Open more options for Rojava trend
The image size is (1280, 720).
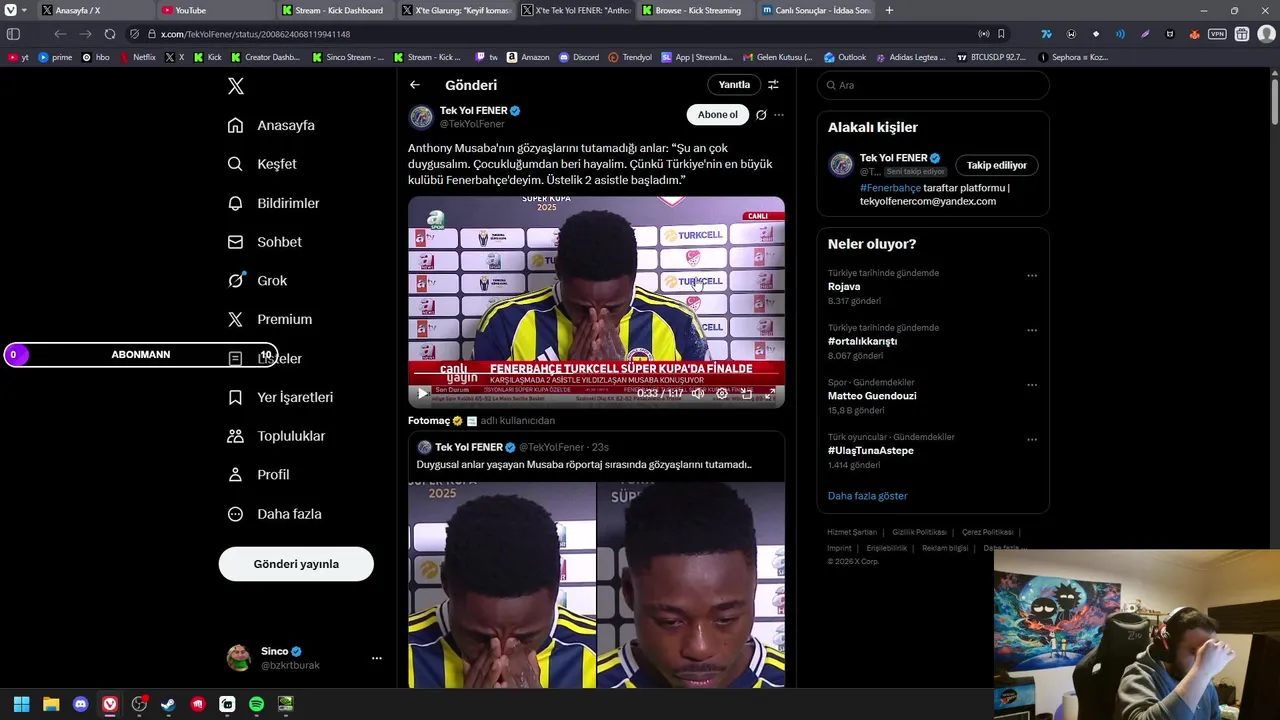click(x=1032, y=276)
